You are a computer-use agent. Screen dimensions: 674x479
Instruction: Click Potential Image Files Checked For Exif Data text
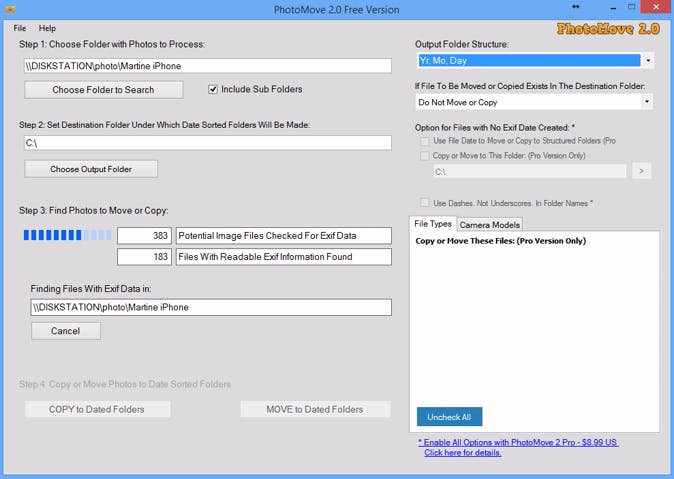tap(267, 236)
